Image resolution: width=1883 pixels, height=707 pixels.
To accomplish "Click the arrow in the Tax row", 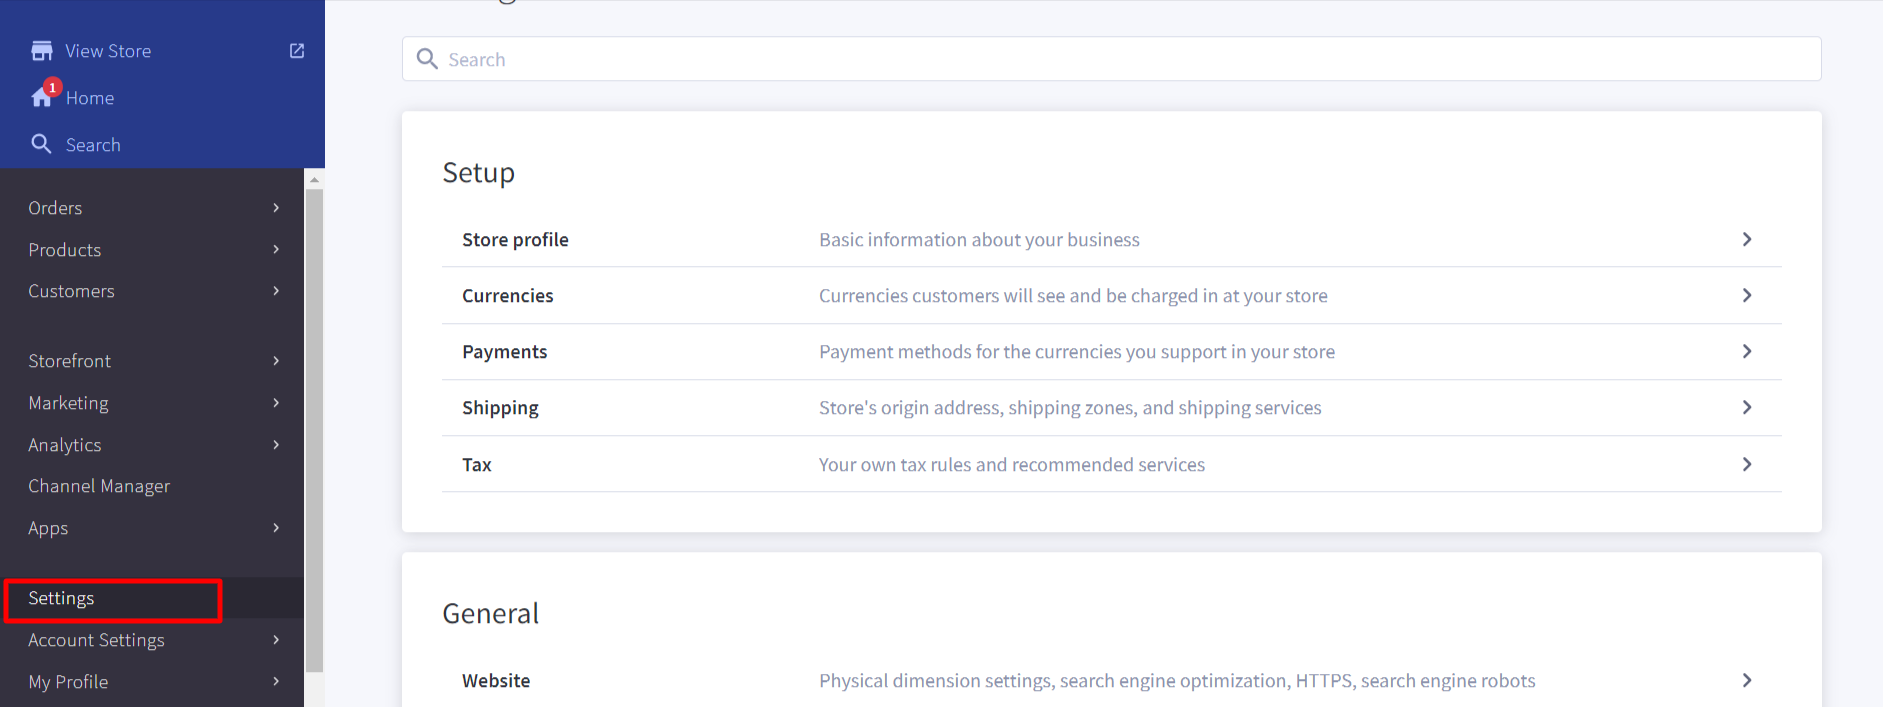I will pyautogui.click(x=1747, y=464).
